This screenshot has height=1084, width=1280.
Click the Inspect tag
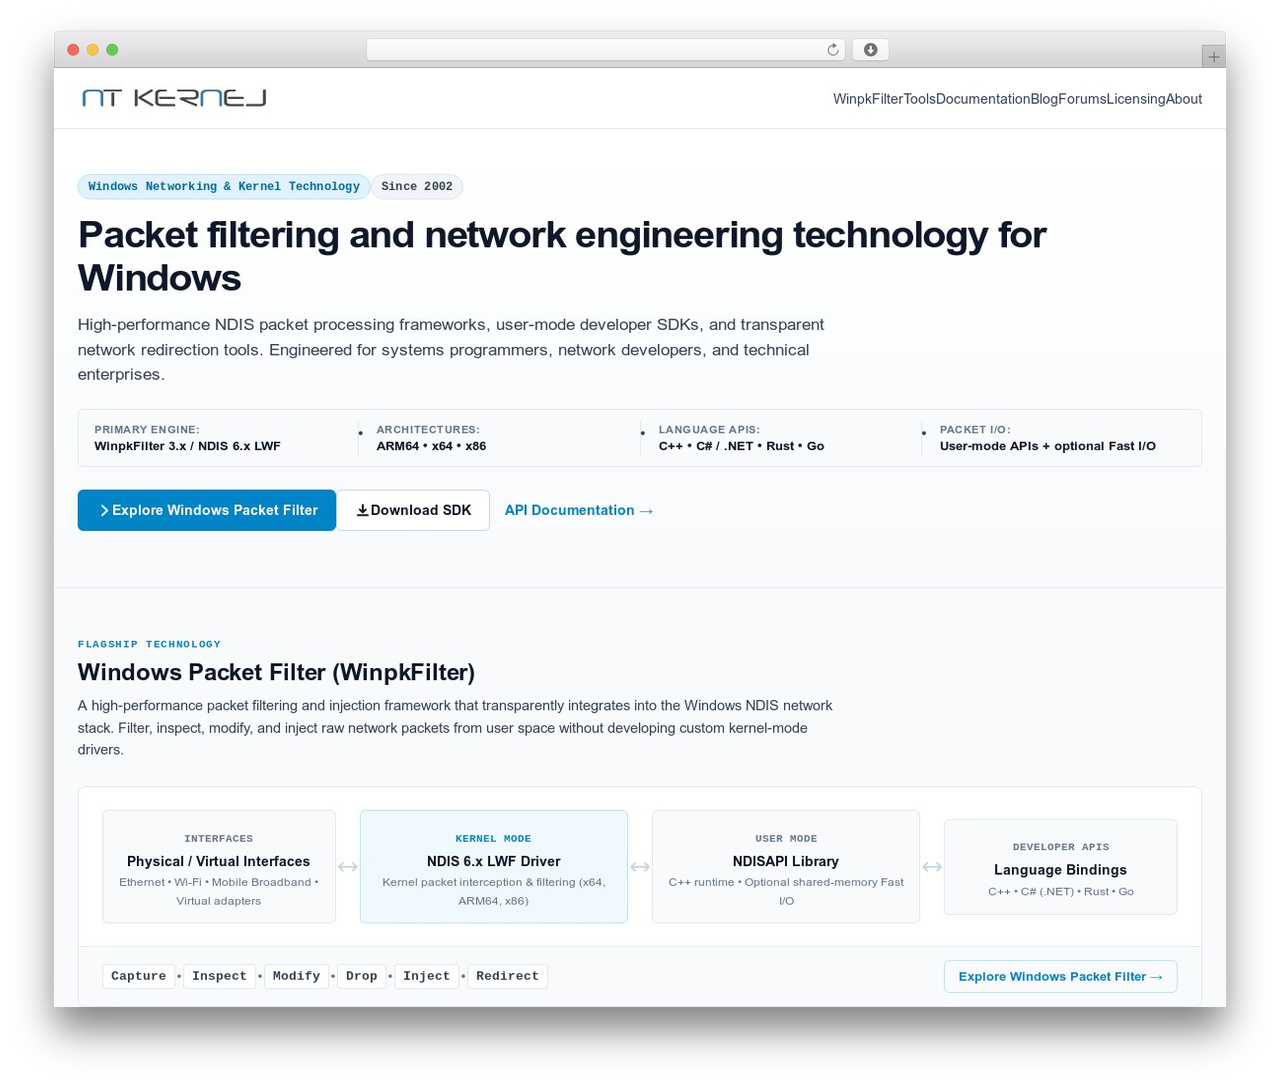coord(219,976)
